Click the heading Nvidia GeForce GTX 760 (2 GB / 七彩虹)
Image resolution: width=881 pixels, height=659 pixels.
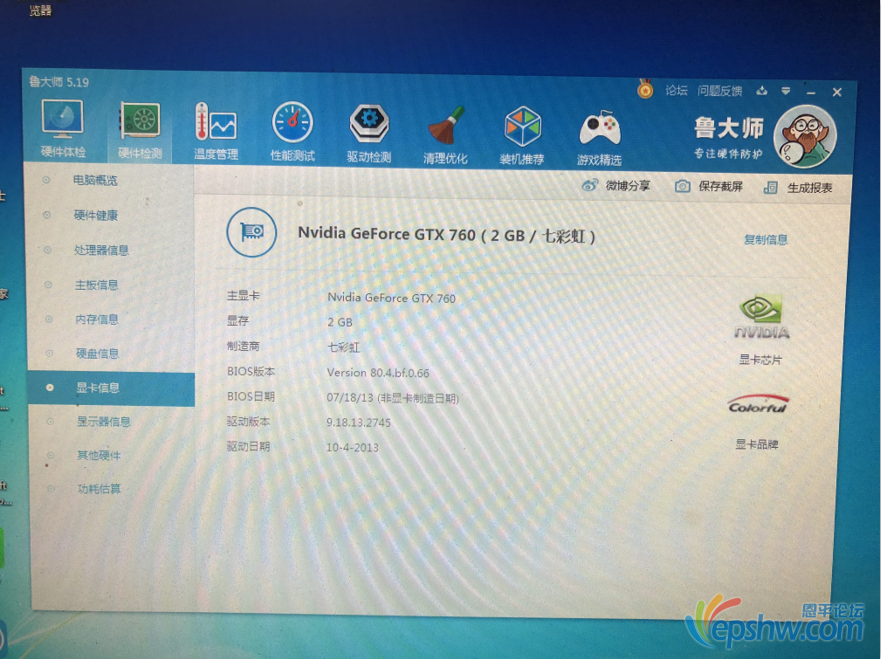click(x=446, y=235)
